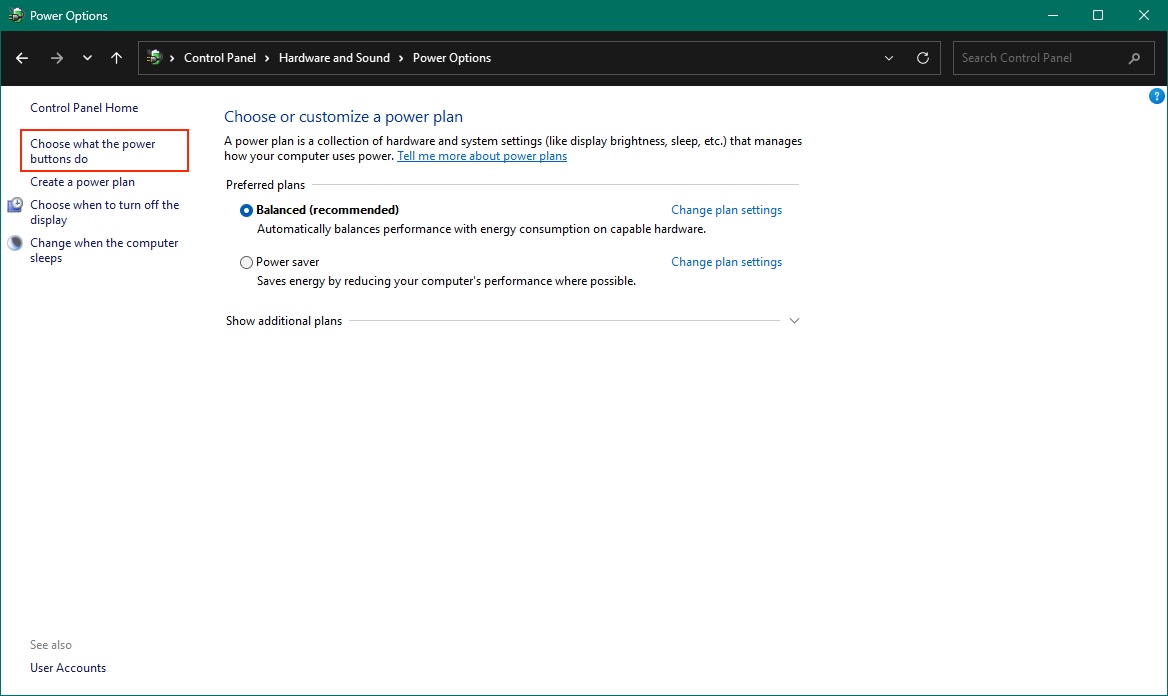Click the search magnifier icon
The image size is (1168, 696).
coord(1134,58)
